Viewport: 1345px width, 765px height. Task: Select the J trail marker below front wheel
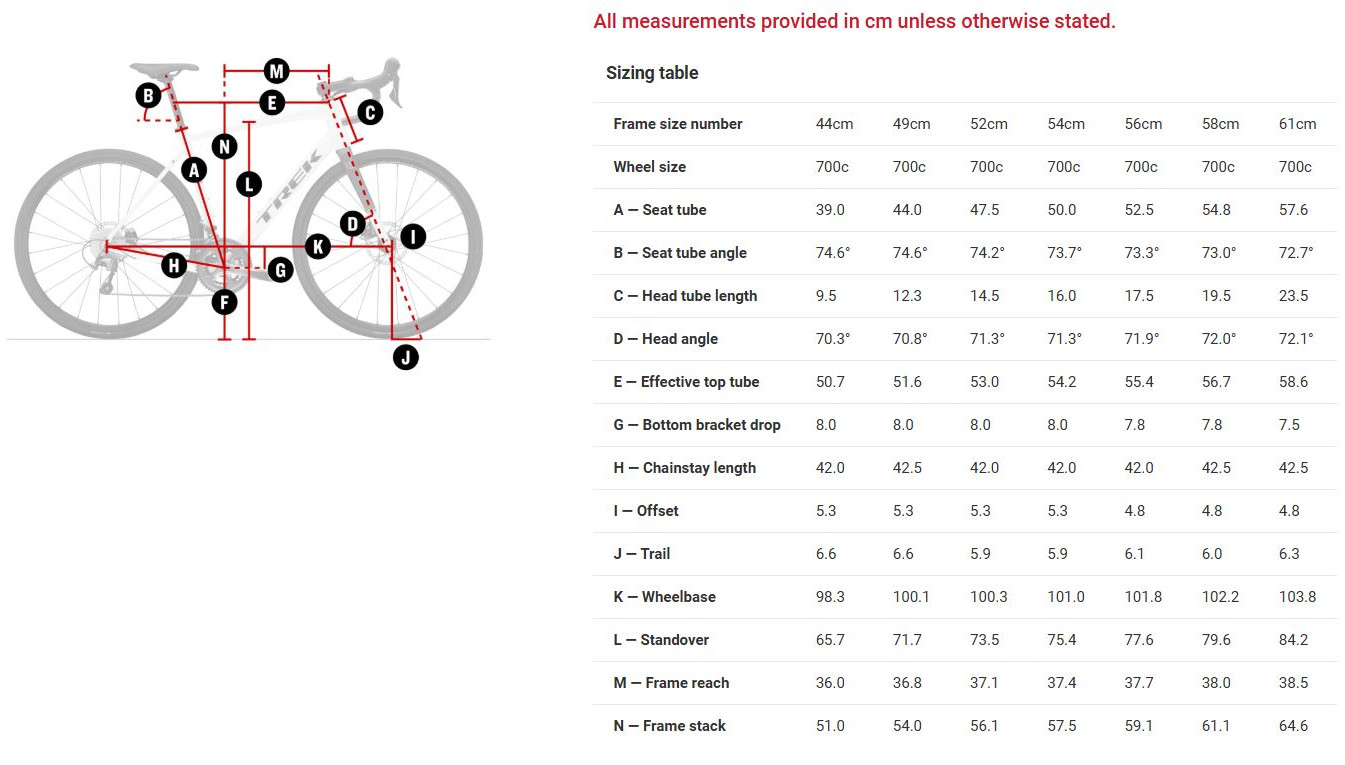[x=405, y=357]
